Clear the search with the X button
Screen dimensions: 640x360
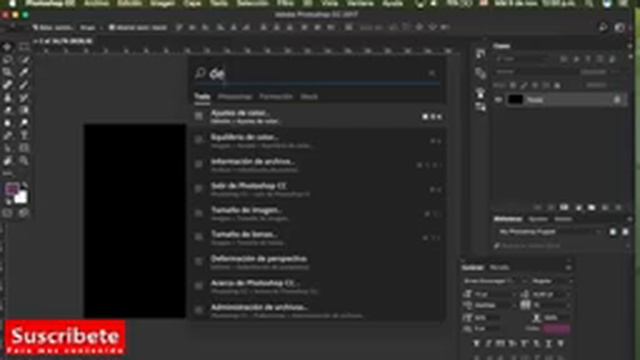tap(432, 73)
